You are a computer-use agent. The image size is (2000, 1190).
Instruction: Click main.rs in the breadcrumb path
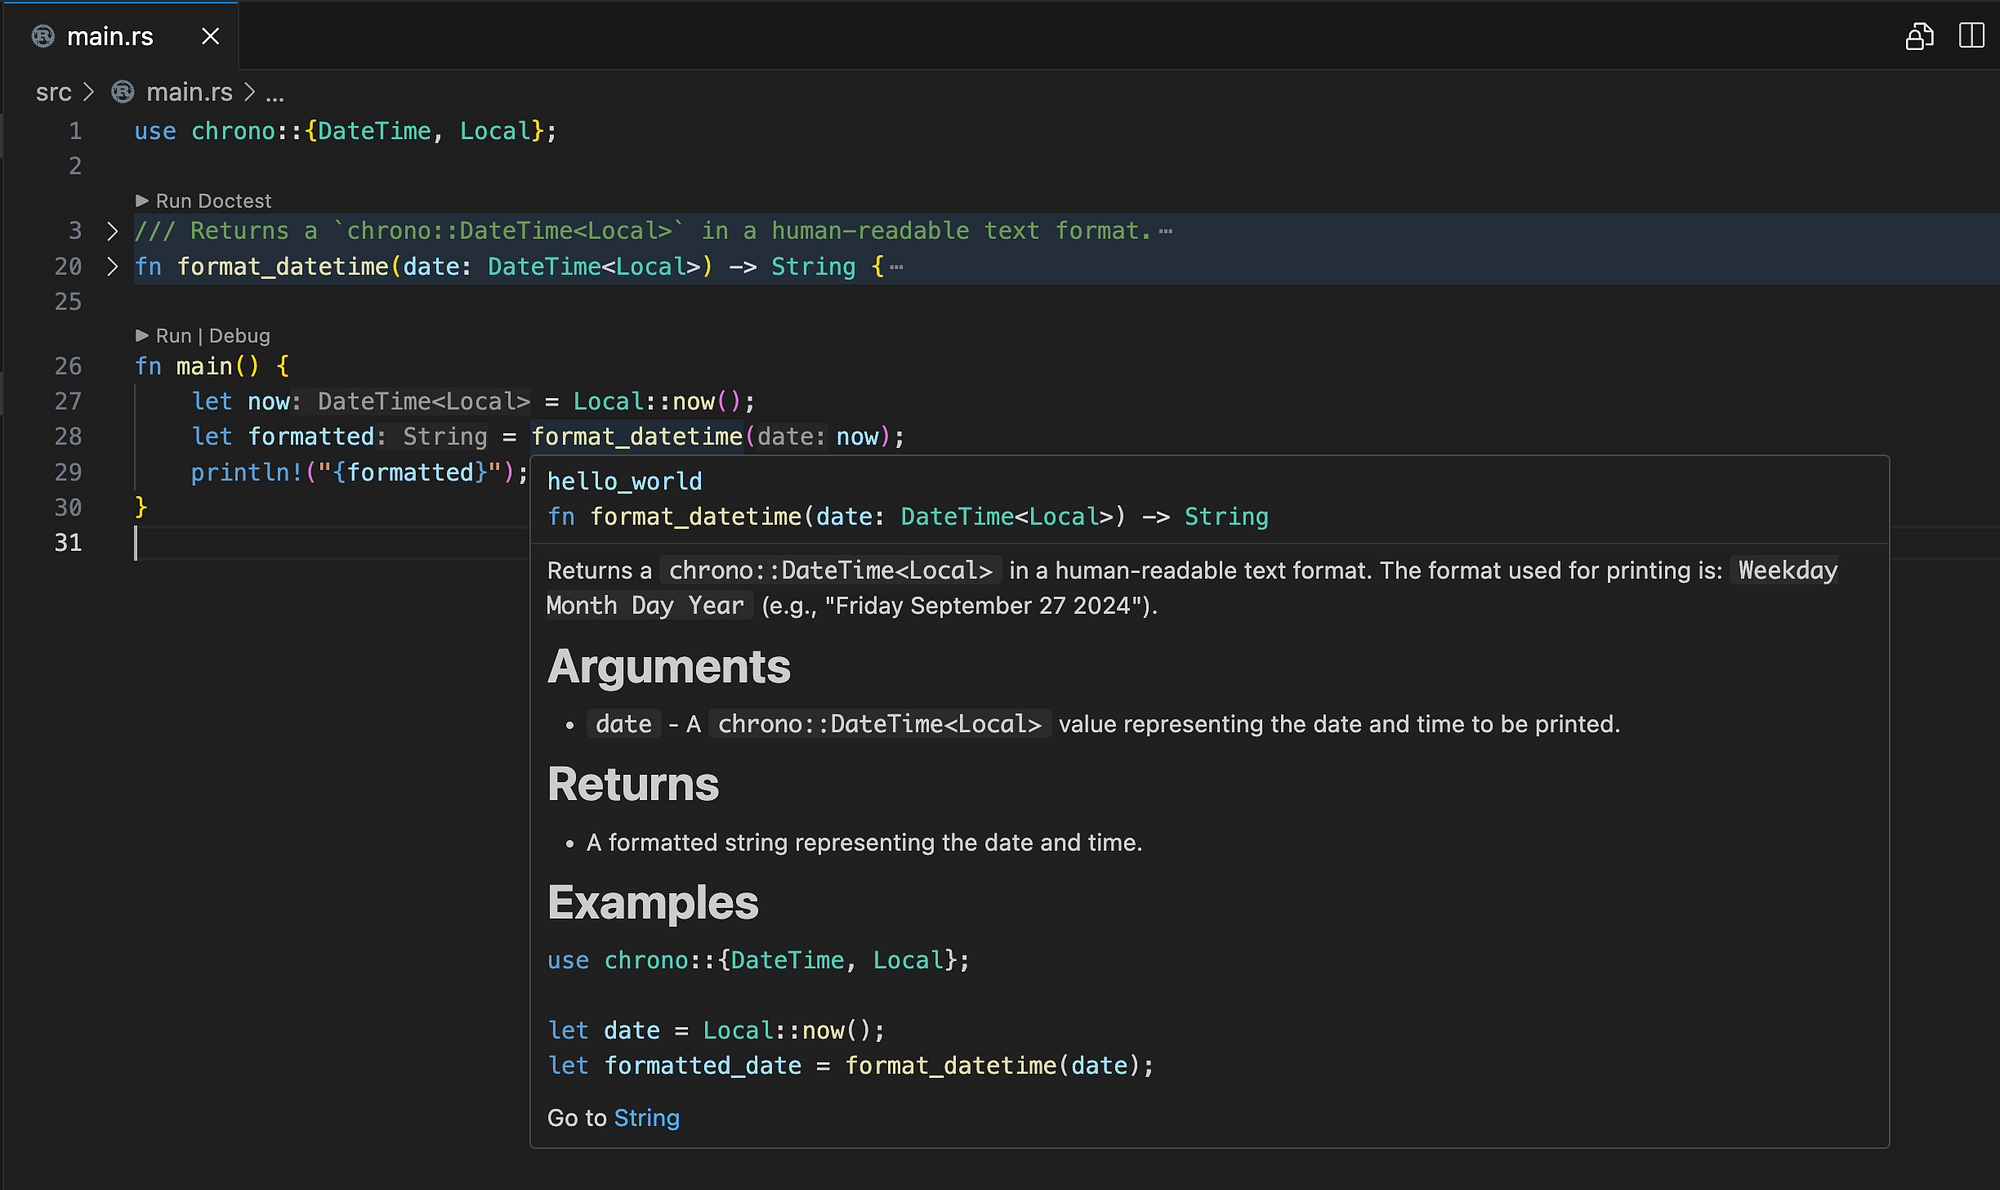pyautogui.click(x=189, y=92)
